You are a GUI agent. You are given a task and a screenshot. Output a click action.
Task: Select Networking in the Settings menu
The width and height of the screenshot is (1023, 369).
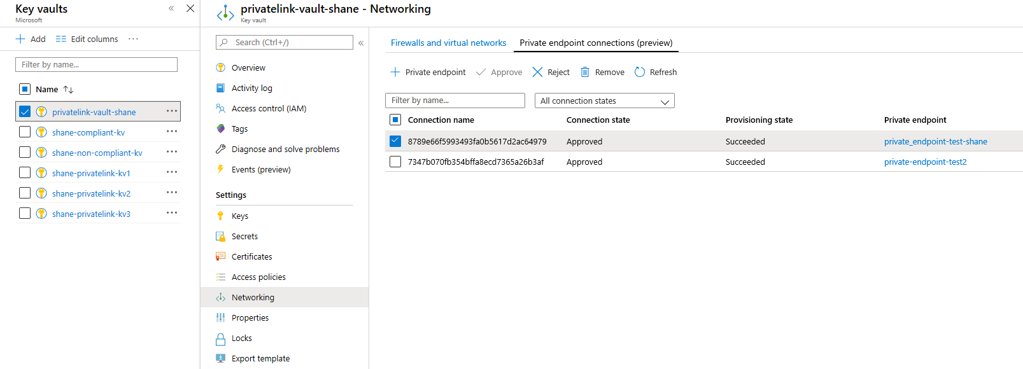pos(284,297)
